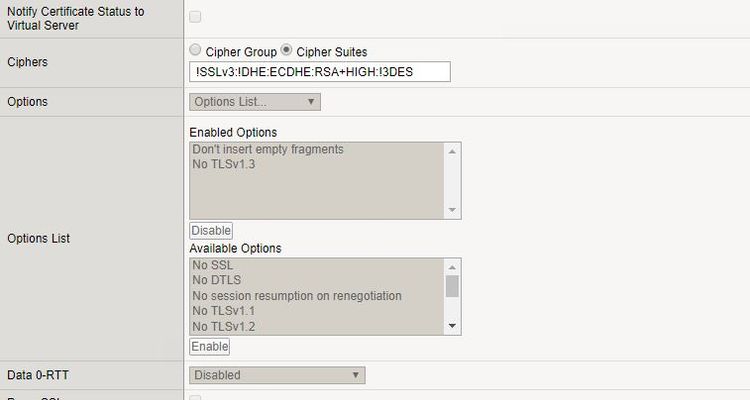This screenshot has height=400, width=750.
Task: Select "No TLSv1.3" in Enabled Options
Action: click(x=223, y=164)
